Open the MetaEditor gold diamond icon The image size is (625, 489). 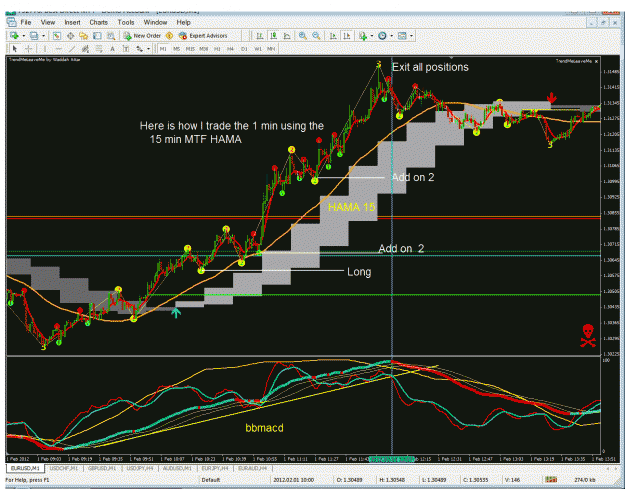(x=169, y=36)
